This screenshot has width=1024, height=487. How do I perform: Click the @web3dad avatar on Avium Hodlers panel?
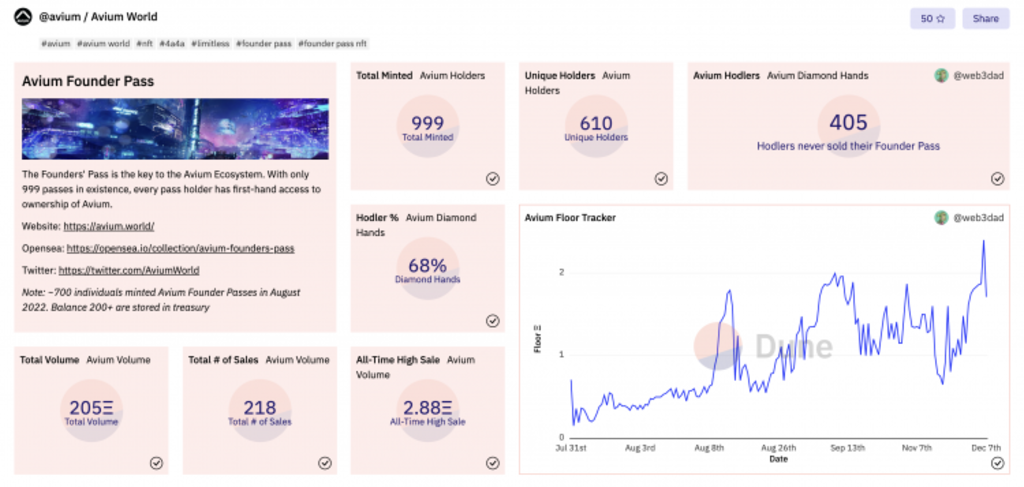tap(941, 75)
